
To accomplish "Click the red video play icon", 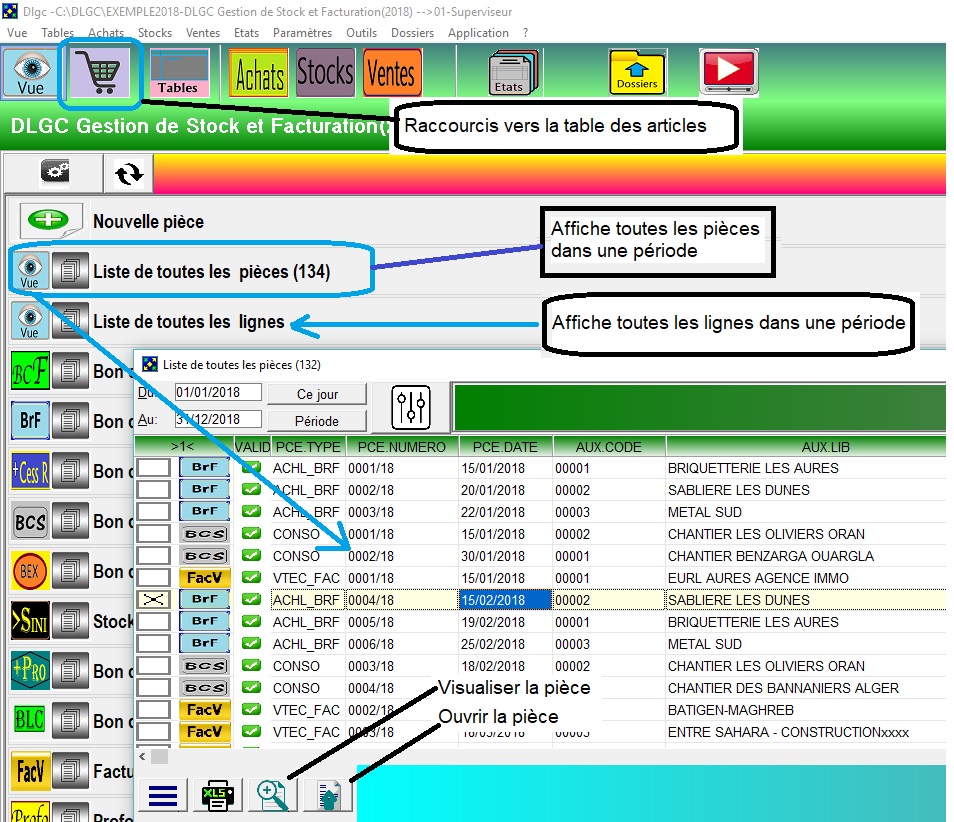I will (x=729, y=73).
